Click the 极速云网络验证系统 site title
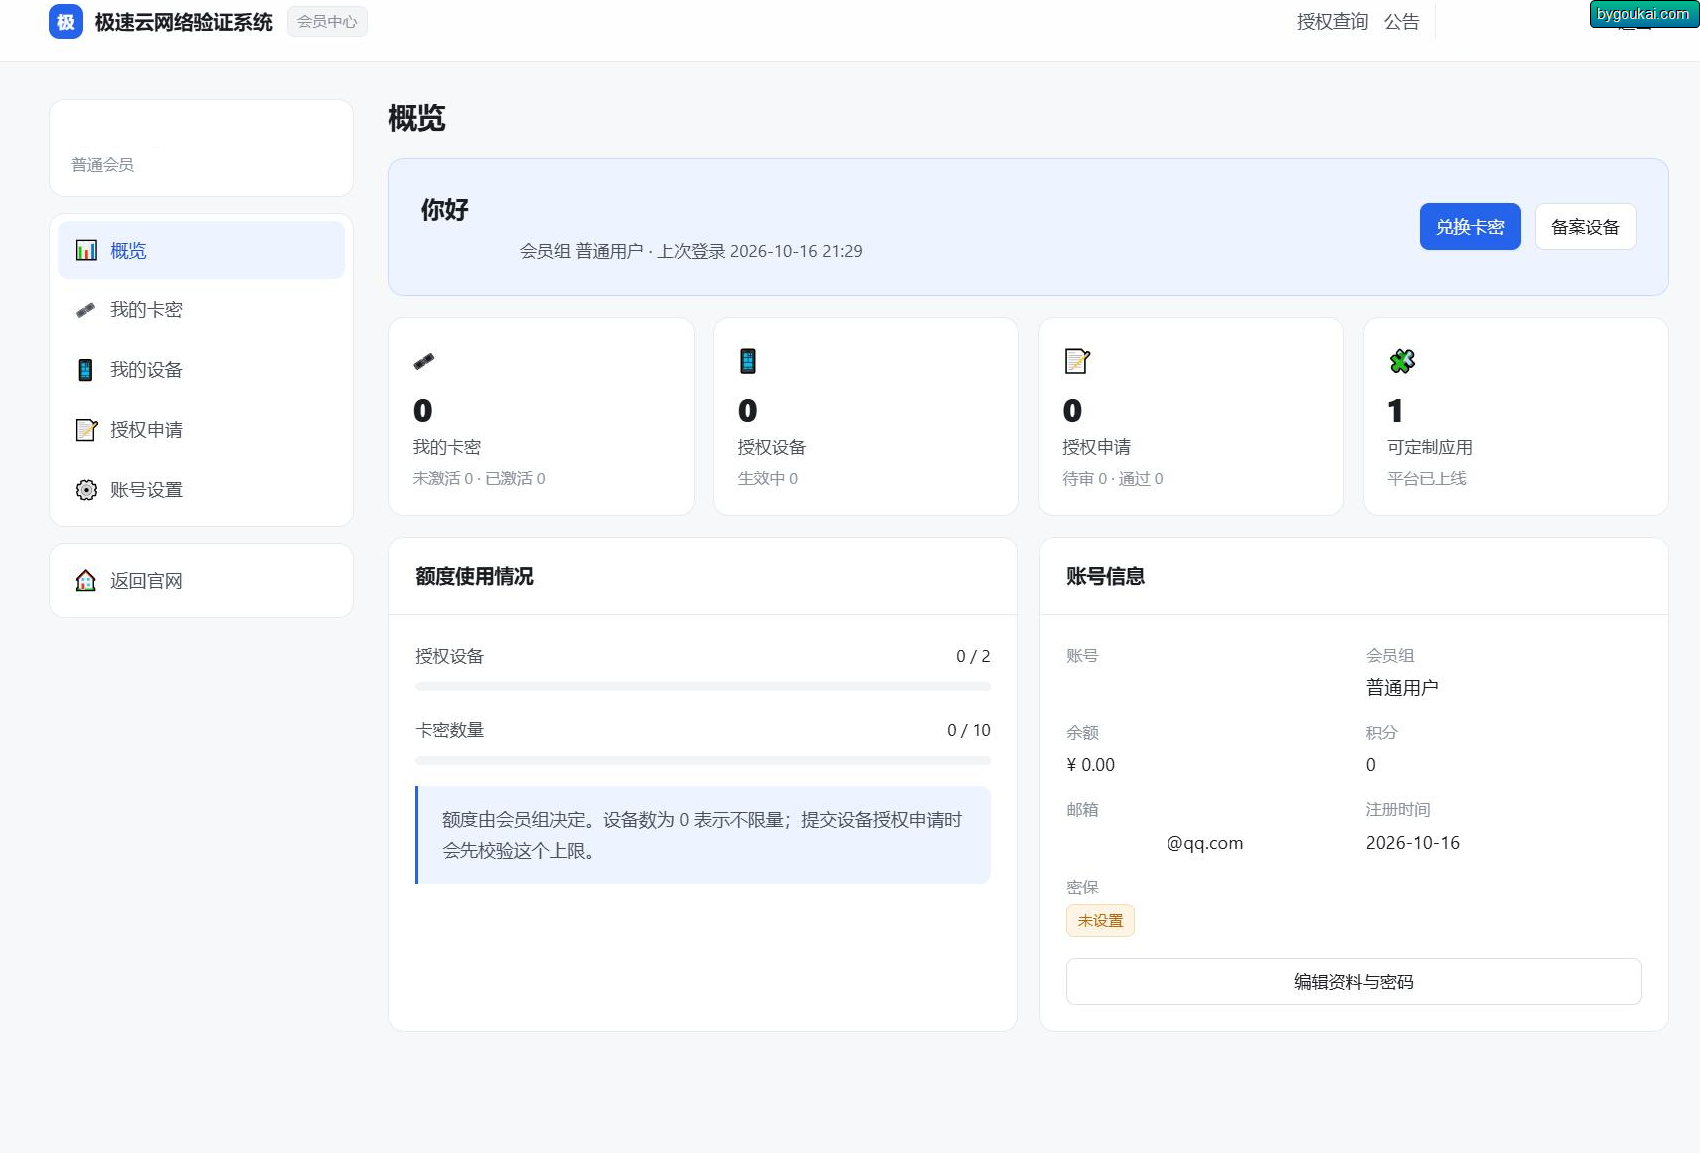 pyautogui.click(x=184, y=22)
